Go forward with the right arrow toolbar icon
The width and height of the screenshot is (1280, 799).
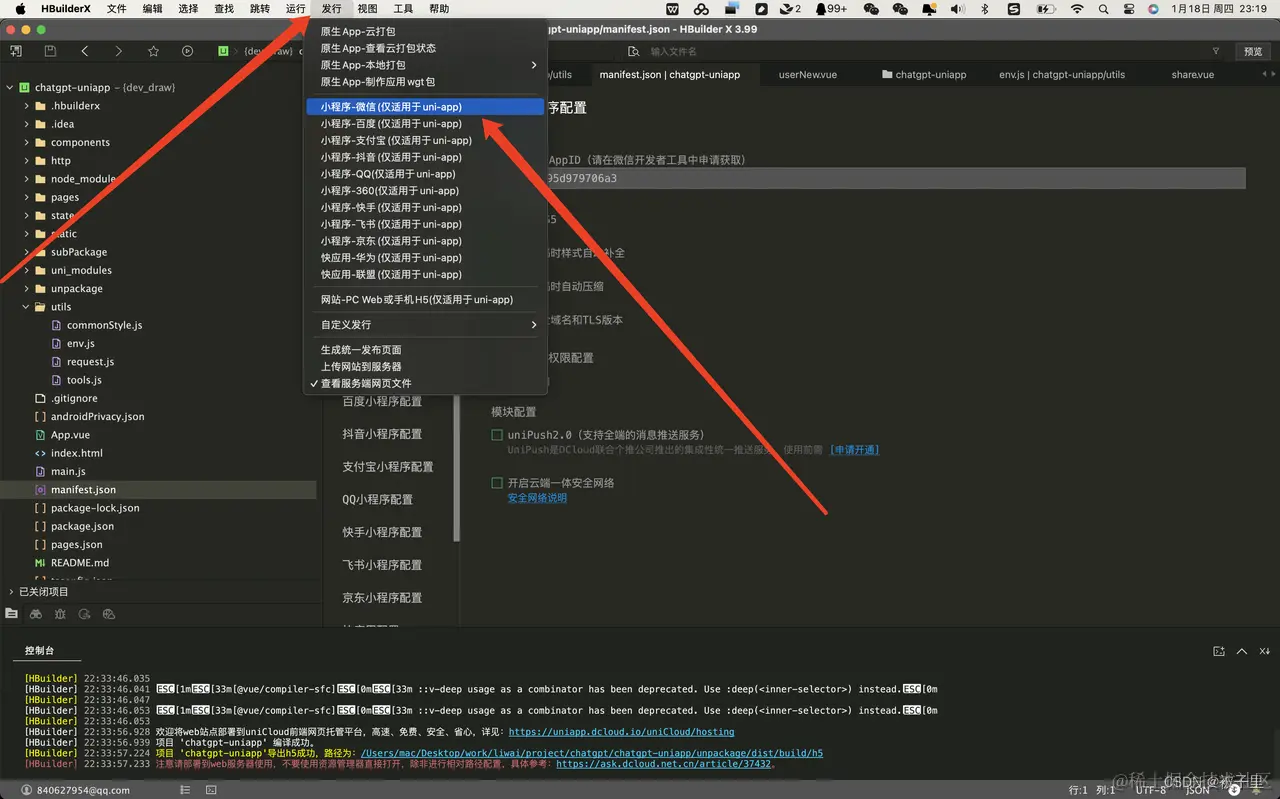119,51
